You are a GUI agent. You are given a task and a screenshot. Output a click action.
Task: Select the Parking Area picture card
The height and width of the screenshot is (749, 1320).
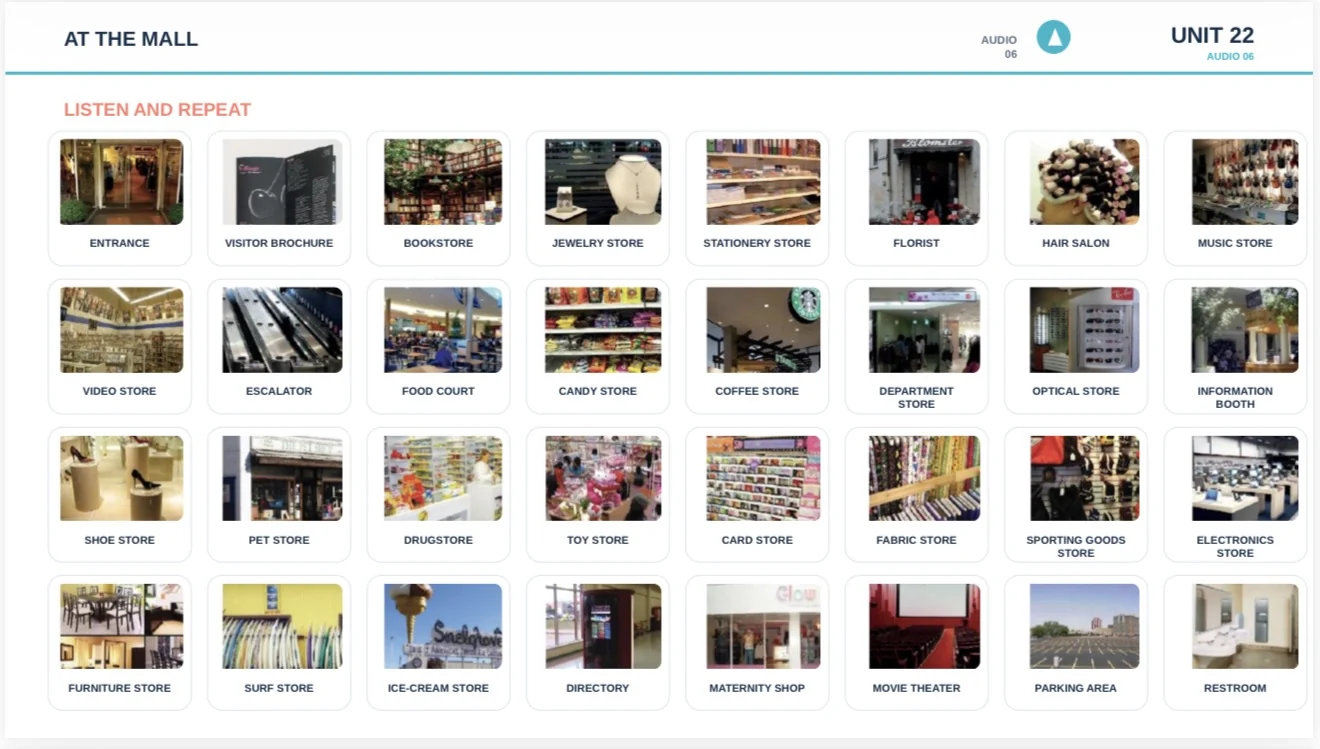1076,643
